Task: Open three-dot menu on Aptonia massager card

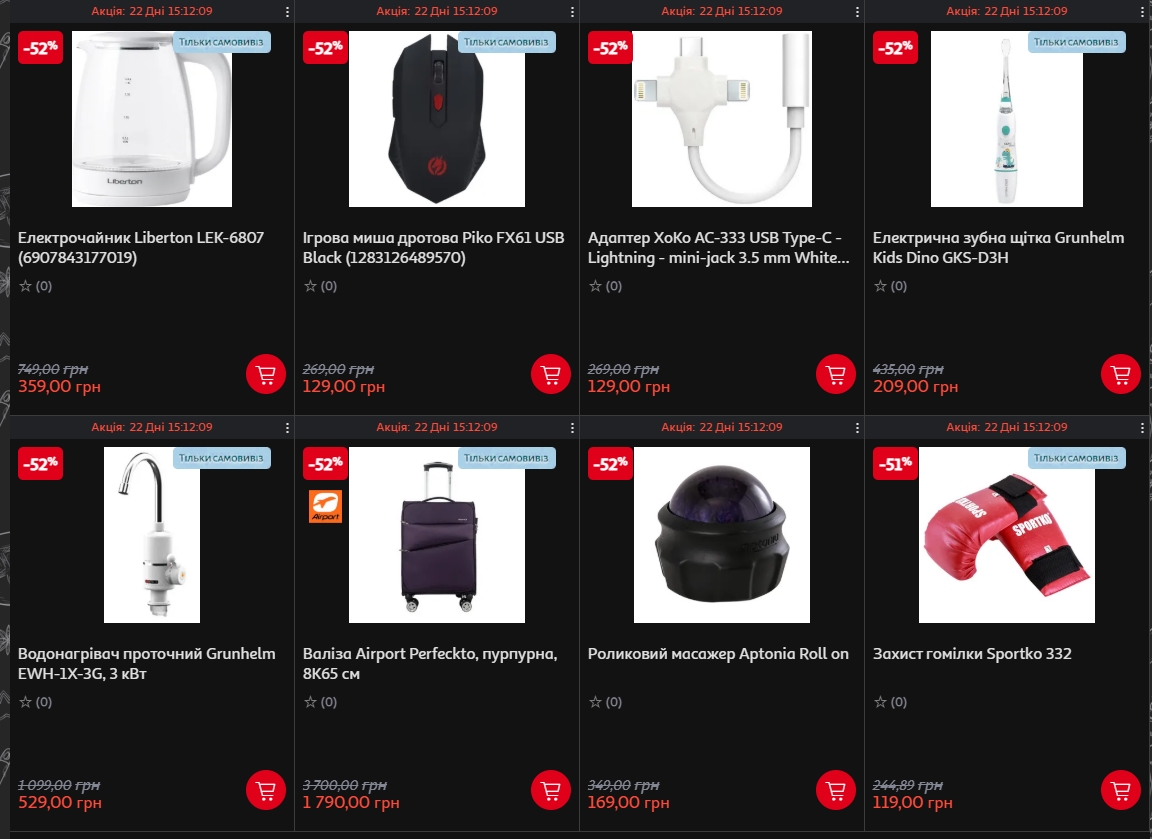Action: click(x=857, y=428)
